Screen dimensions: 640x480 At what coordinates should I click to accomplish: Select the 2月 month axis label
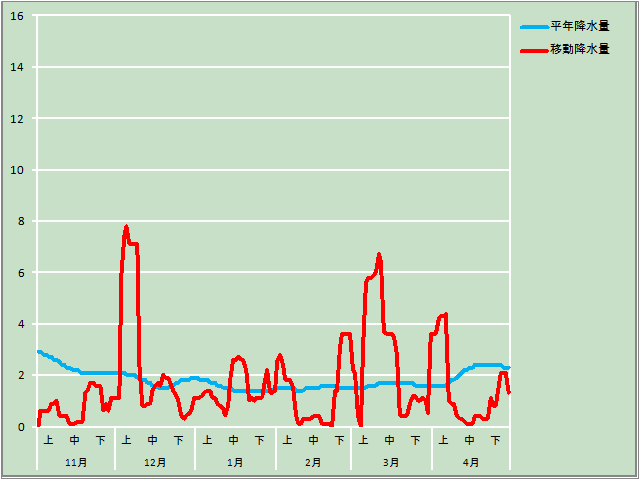[313, 462]
